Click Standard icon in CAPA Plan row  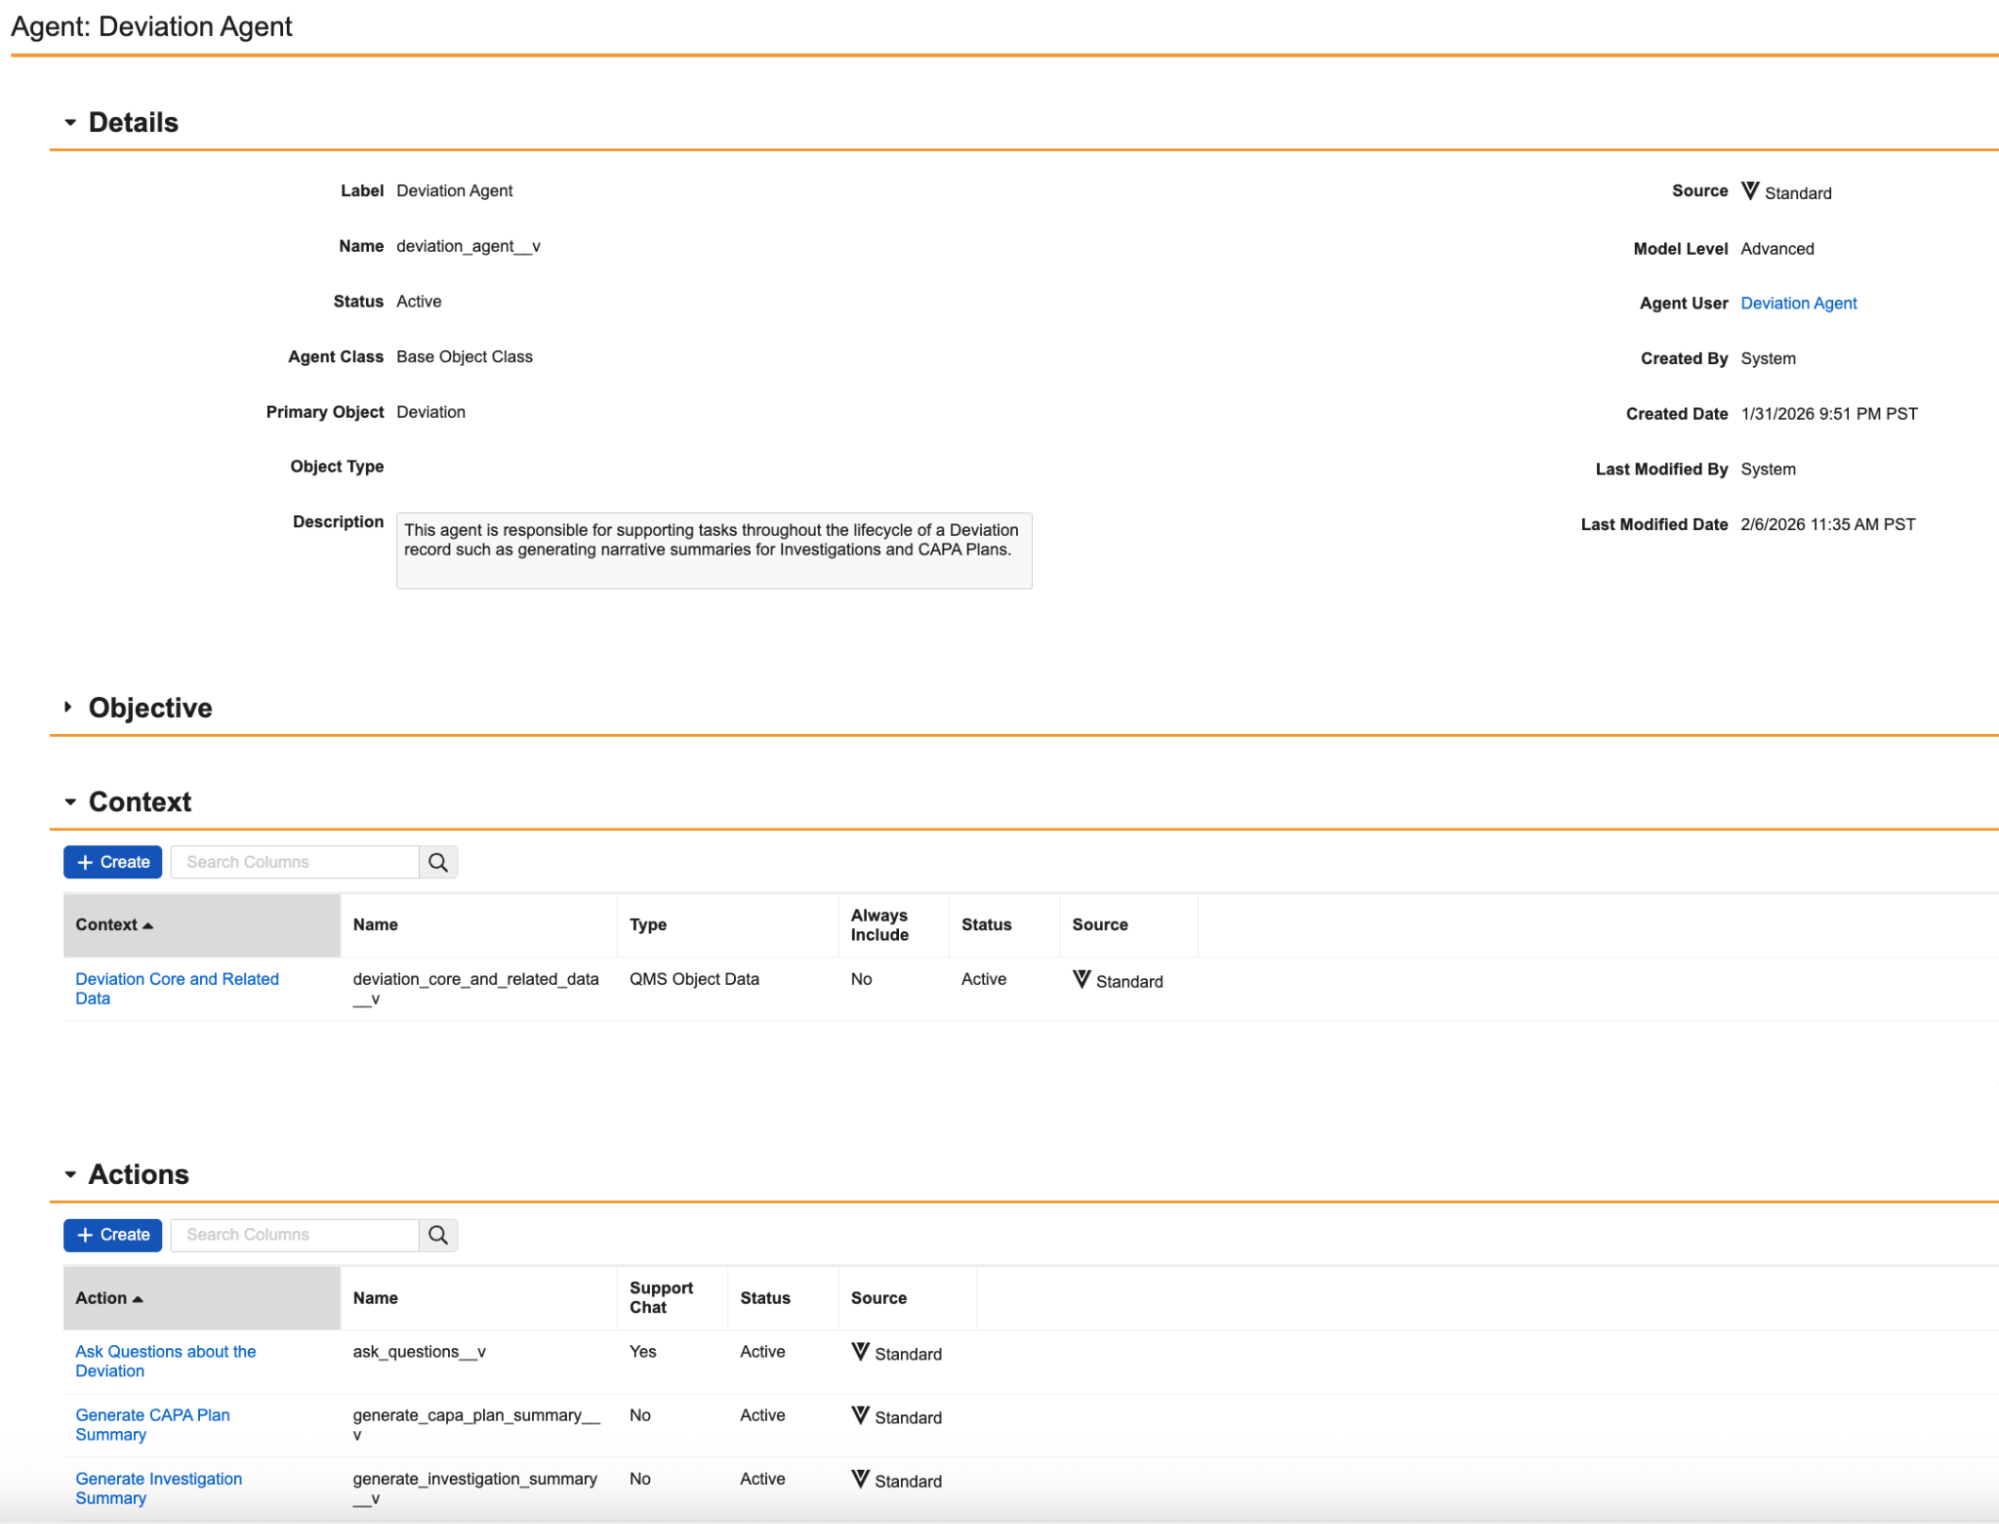(860, 1416)
